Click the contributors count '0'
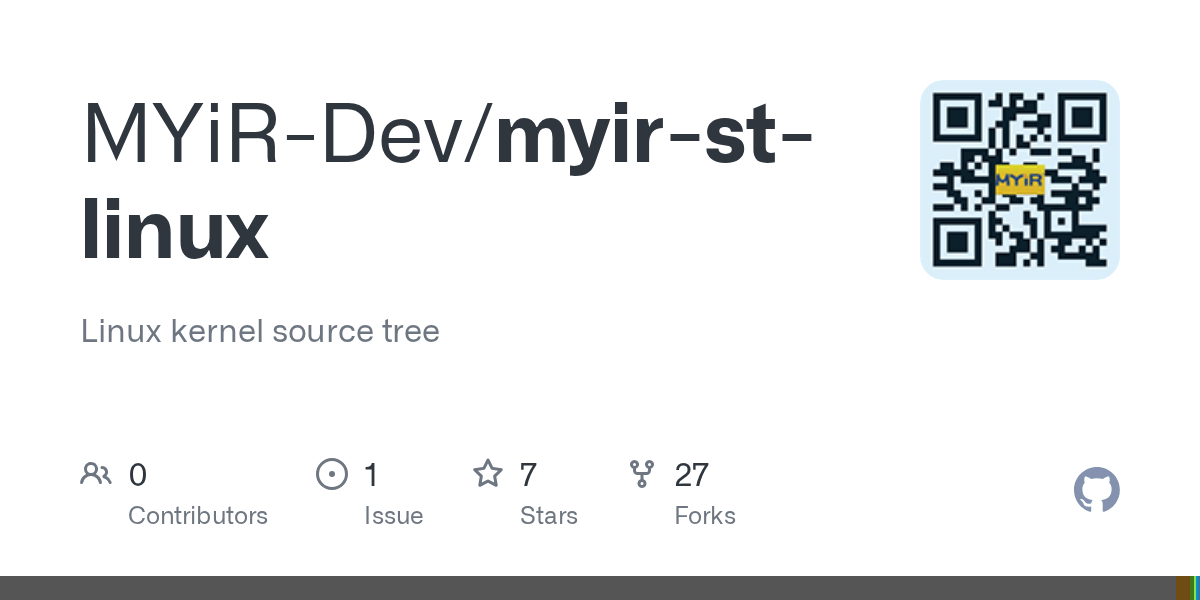1200x600 pixels. coord(138,475)
